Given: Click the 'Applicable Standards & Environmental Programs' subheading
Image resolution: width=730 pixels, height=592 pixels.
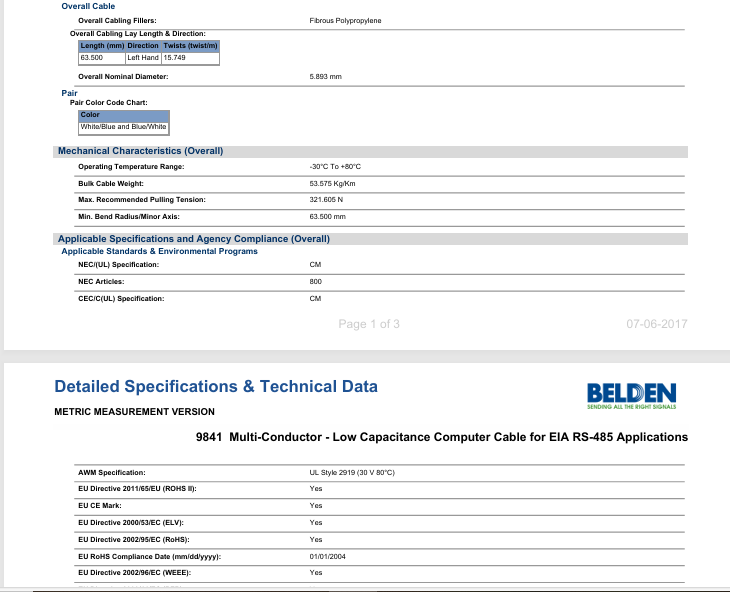Looking at the screenshot, I should point(159,251).
